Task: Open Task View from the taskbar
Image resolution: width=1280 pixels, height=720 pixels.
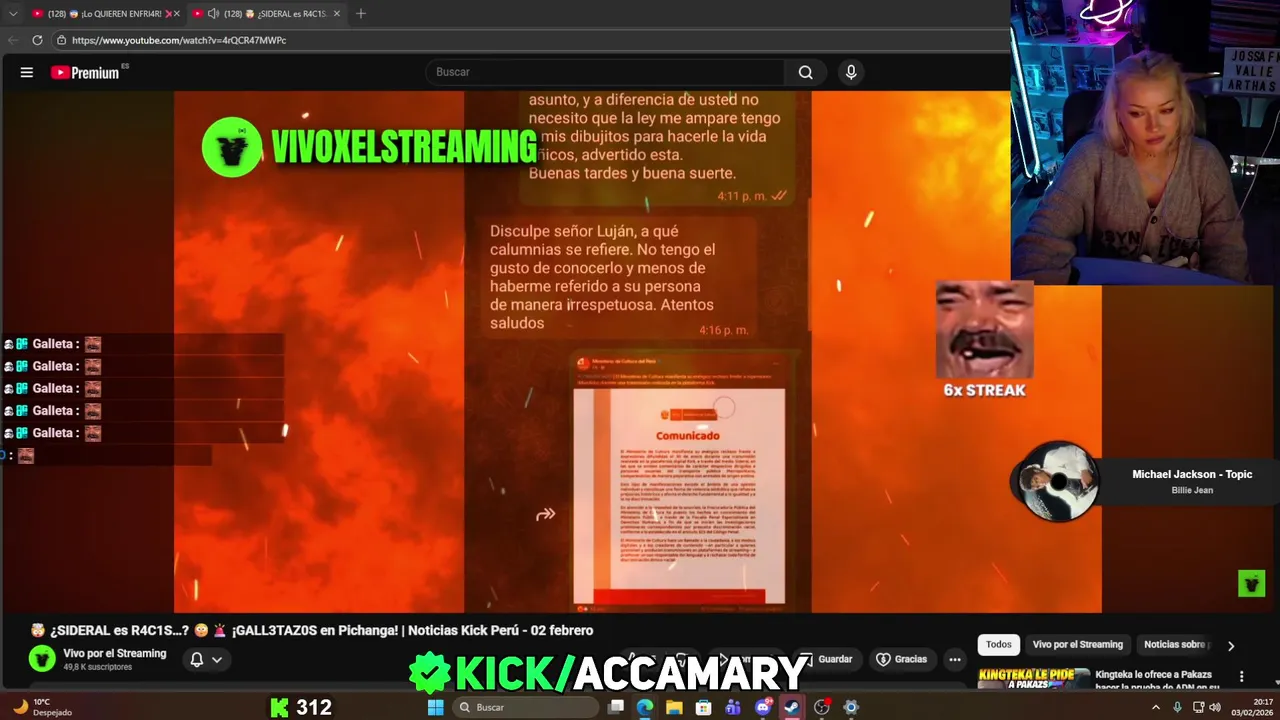Action: [616, 707]
